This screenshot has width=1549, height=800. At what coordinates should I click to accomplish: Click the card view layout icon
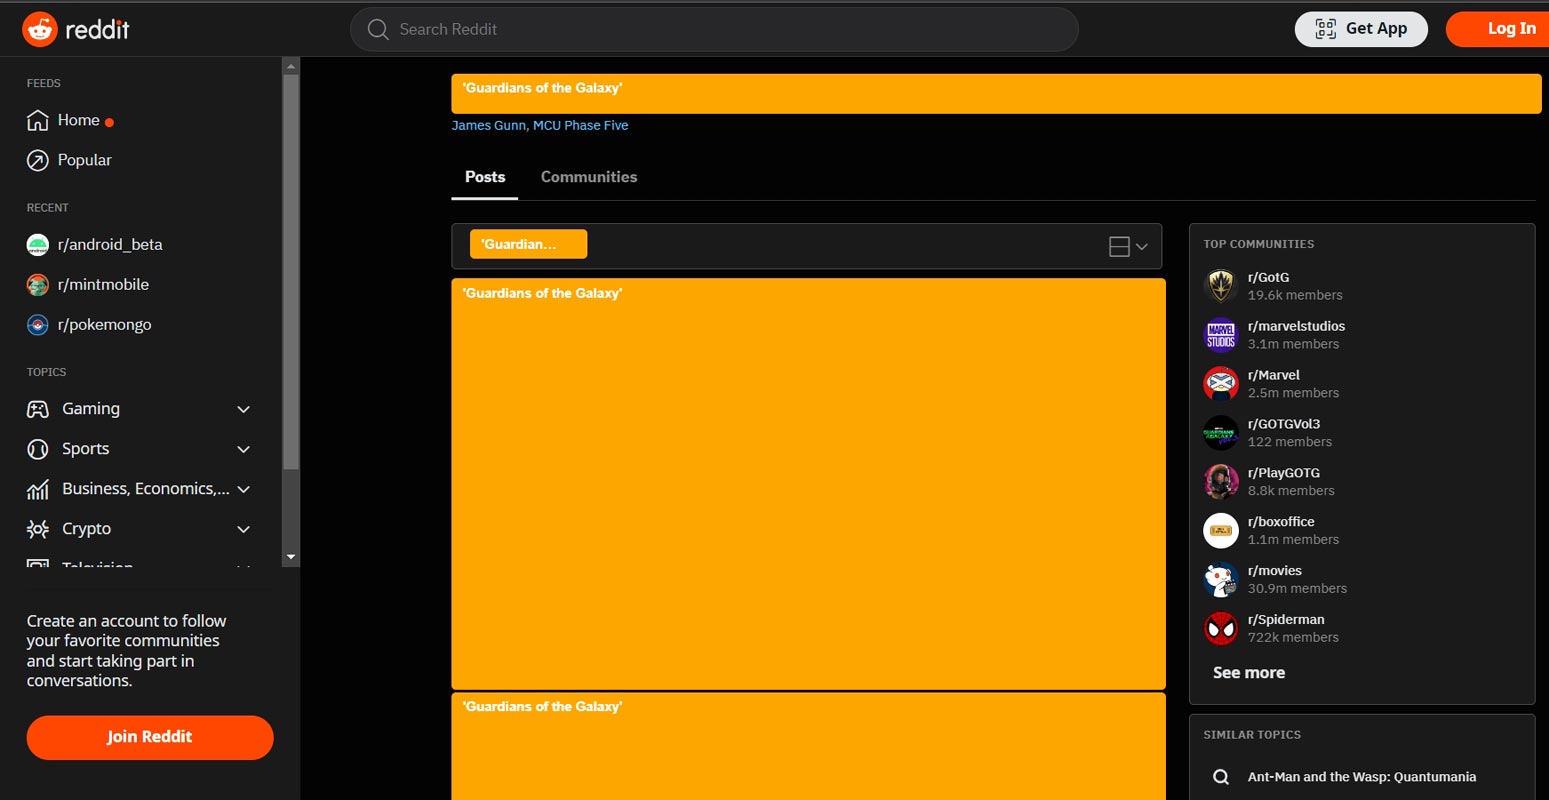(x=1119, y=246)
